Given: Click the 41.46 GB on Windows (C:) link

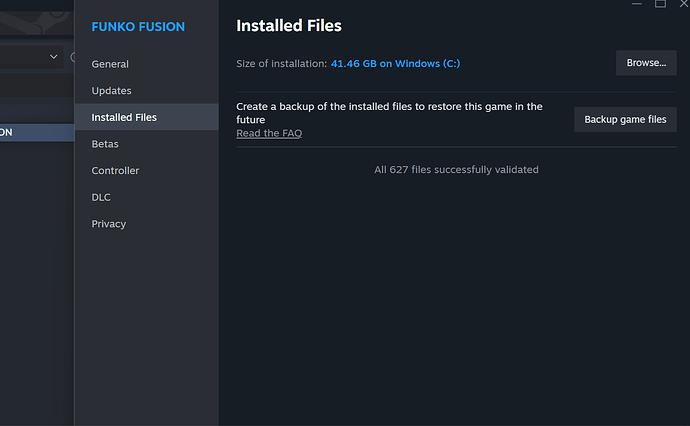Looking at the screenshot, I should point(395,64).
